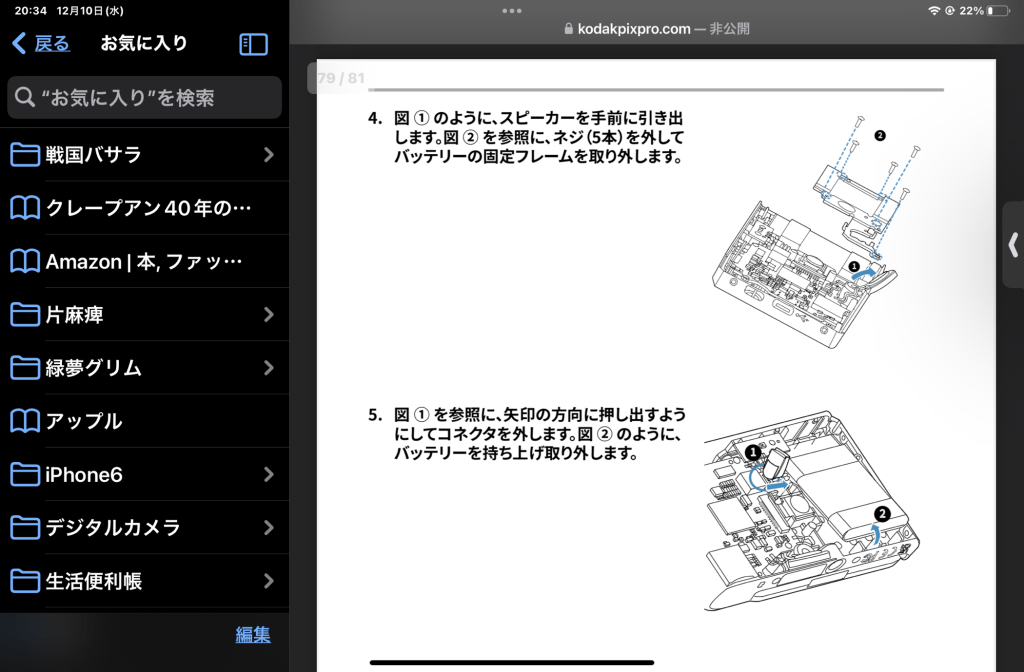Open the Amazon bookmark book icon
This screenshot has width=1024, height=672.
pos(24,261)
